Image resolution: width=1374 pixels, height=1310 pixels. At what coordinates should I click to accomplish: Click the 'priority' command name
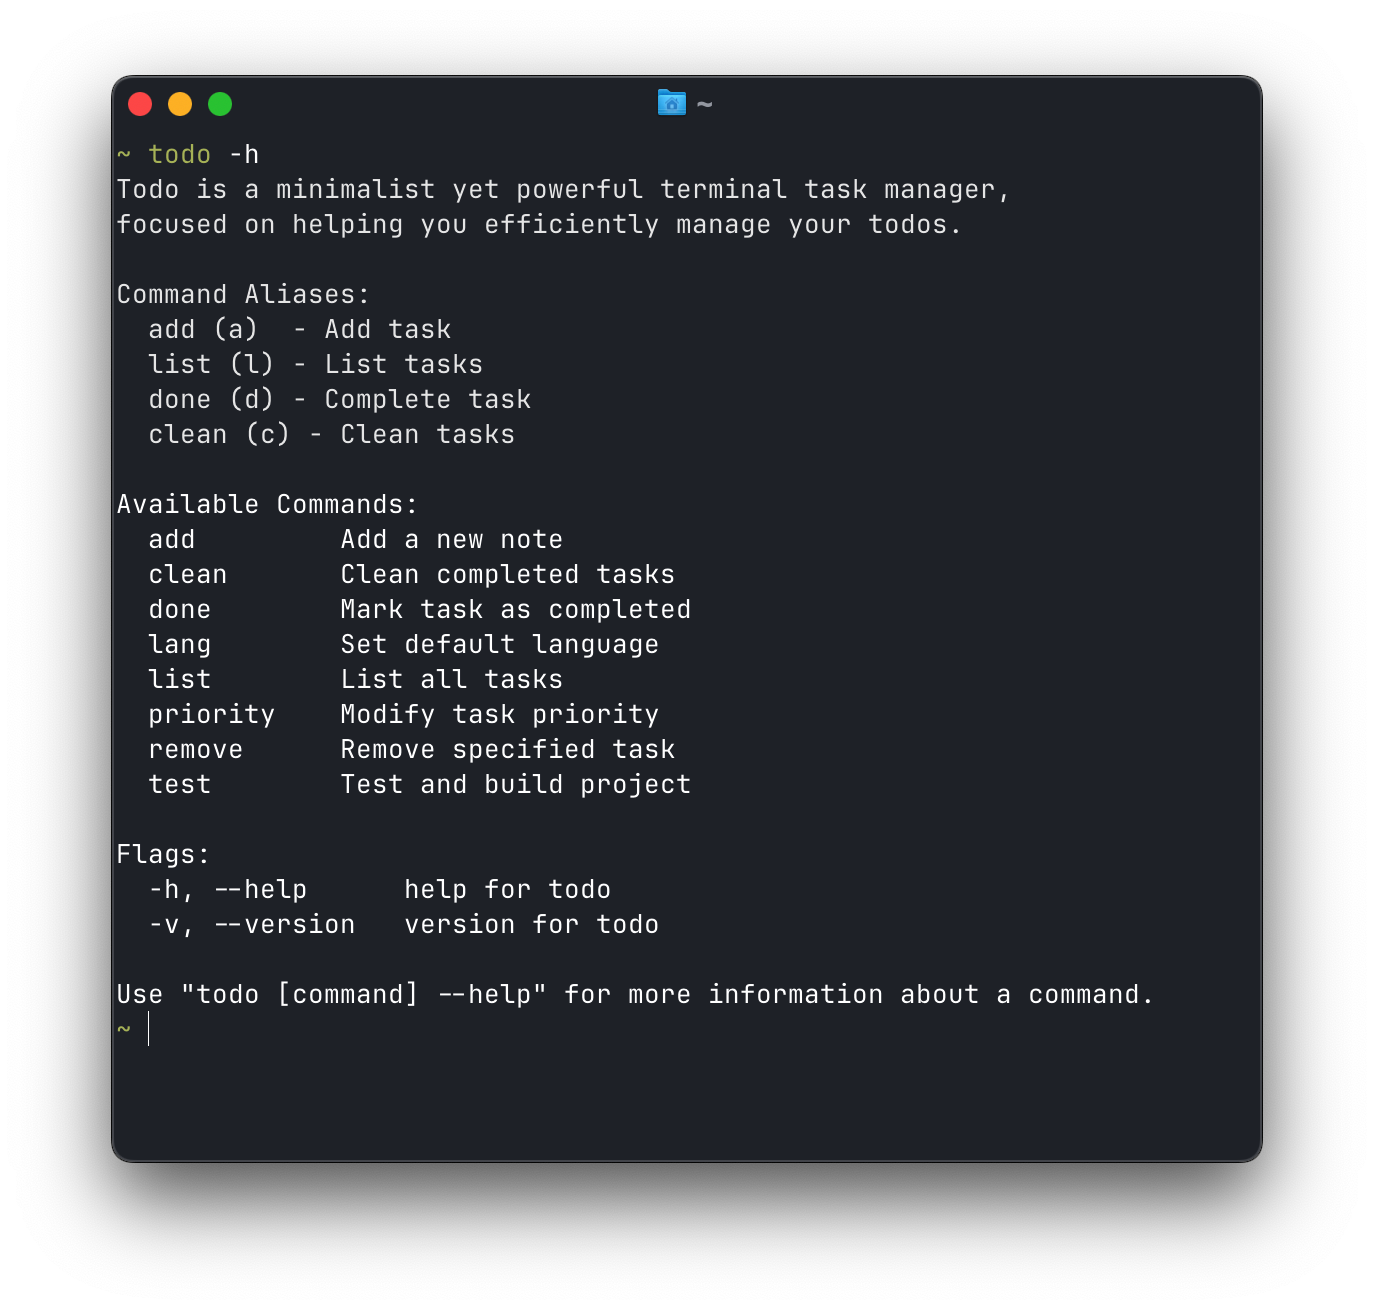point(212,714)
